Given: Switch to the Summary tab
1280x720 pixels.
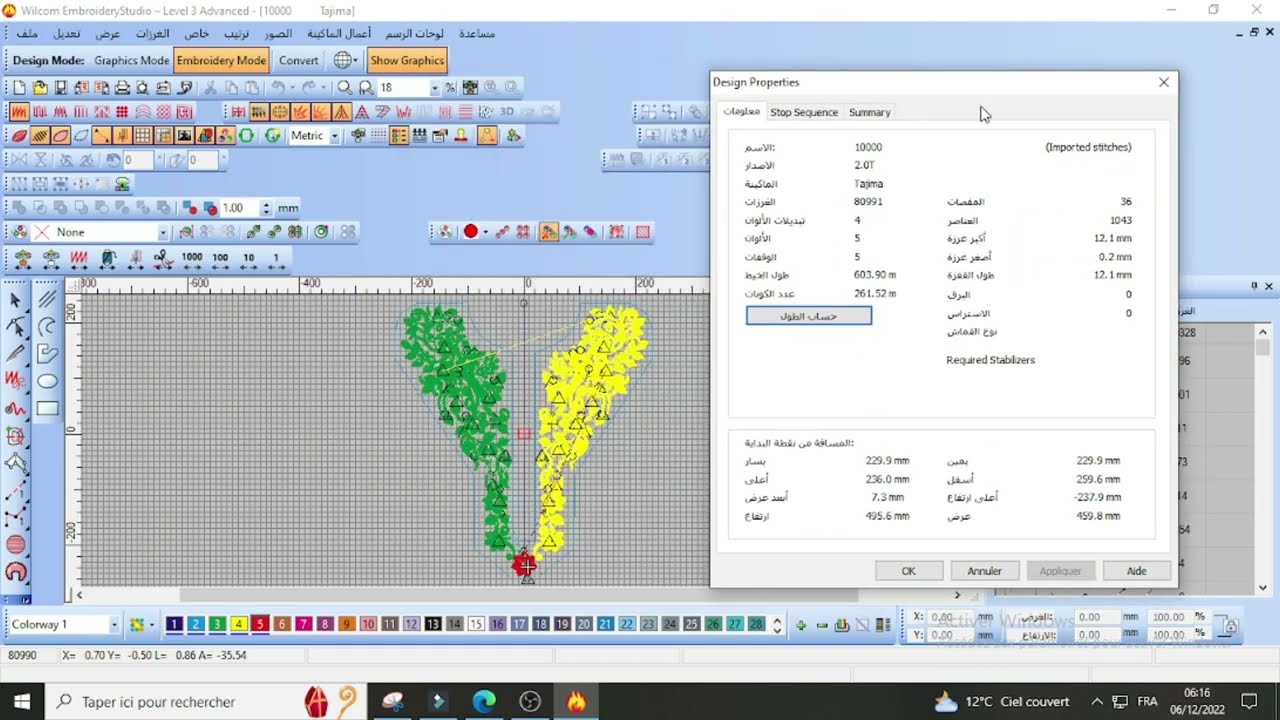Looking at the screenshot, I should pos(869,112).
